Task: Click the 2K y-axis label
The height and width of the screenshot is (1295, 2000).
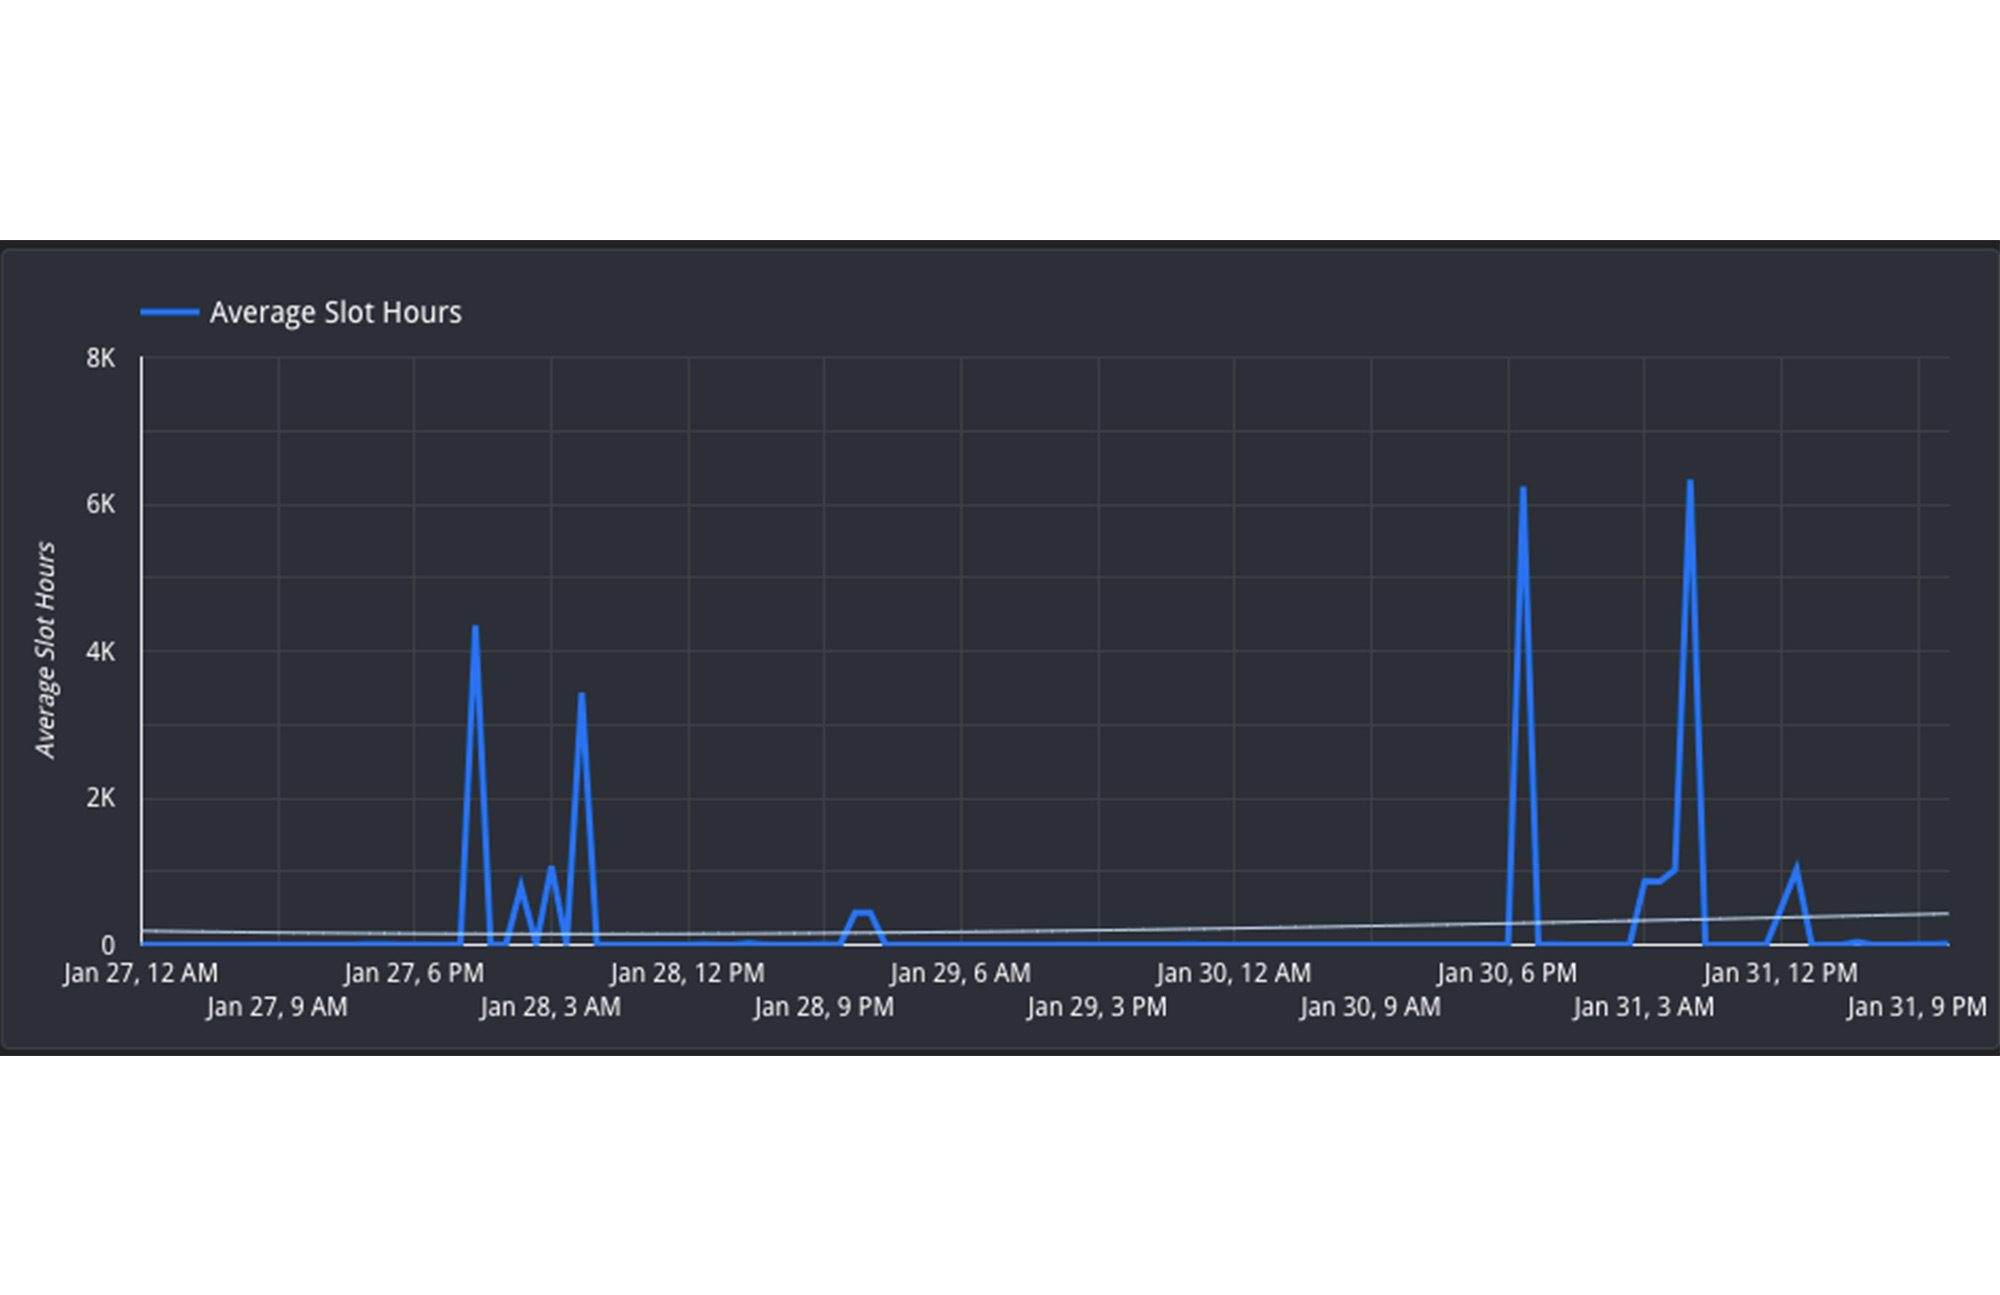Action: click(101, 798)
